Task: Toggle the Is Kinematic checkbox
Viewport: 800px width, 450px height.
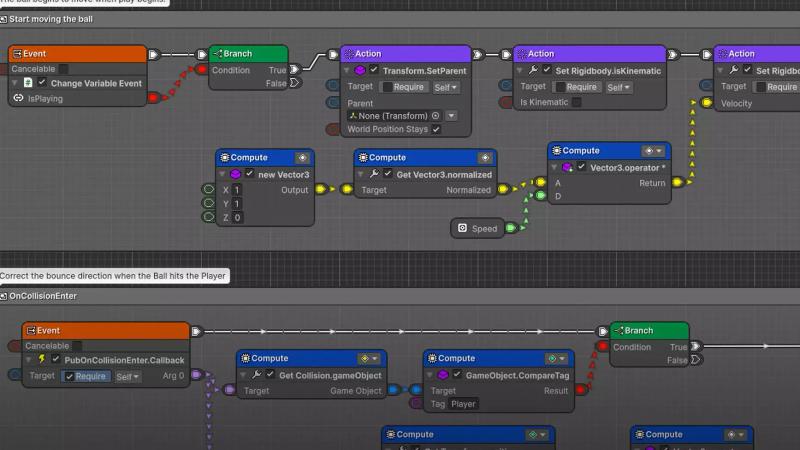Action: point(577,102)
